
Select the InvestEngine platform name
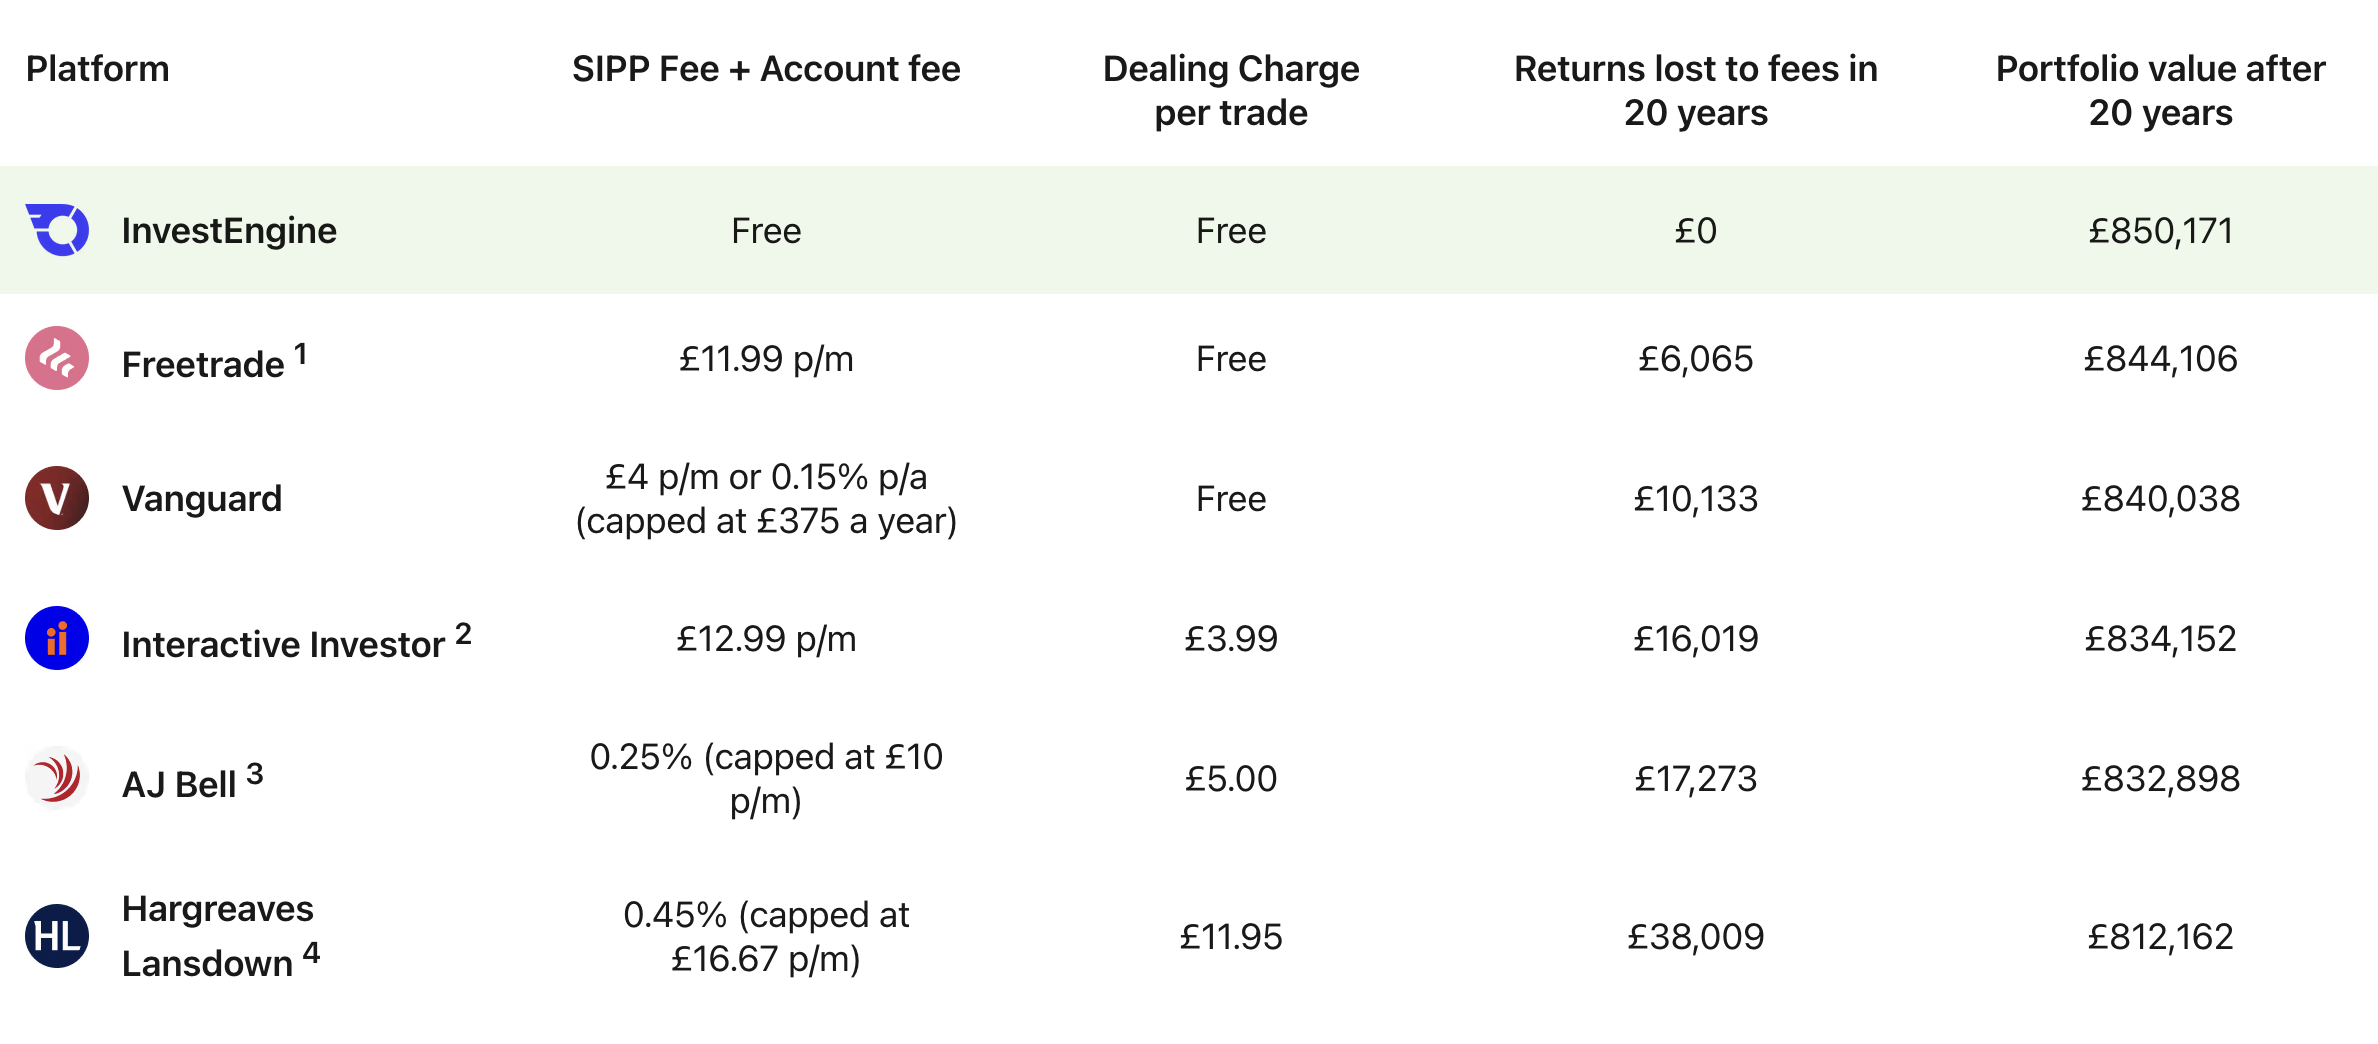click(229, 231)
